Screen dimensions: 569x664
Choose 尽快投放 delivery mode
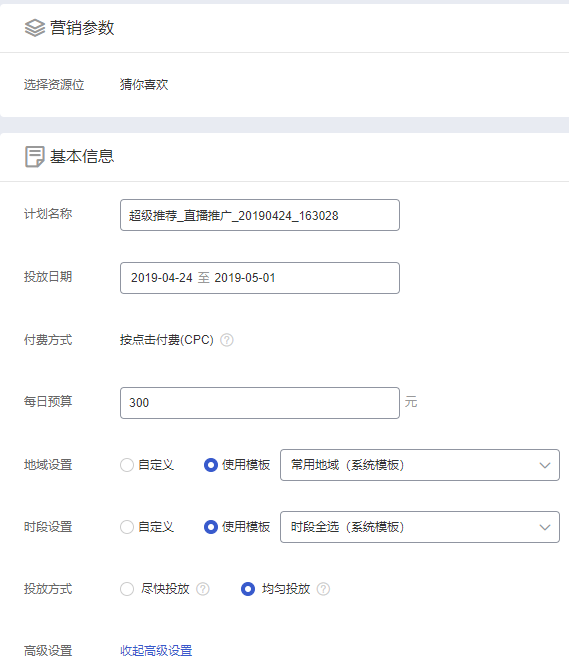coord(127,589)
